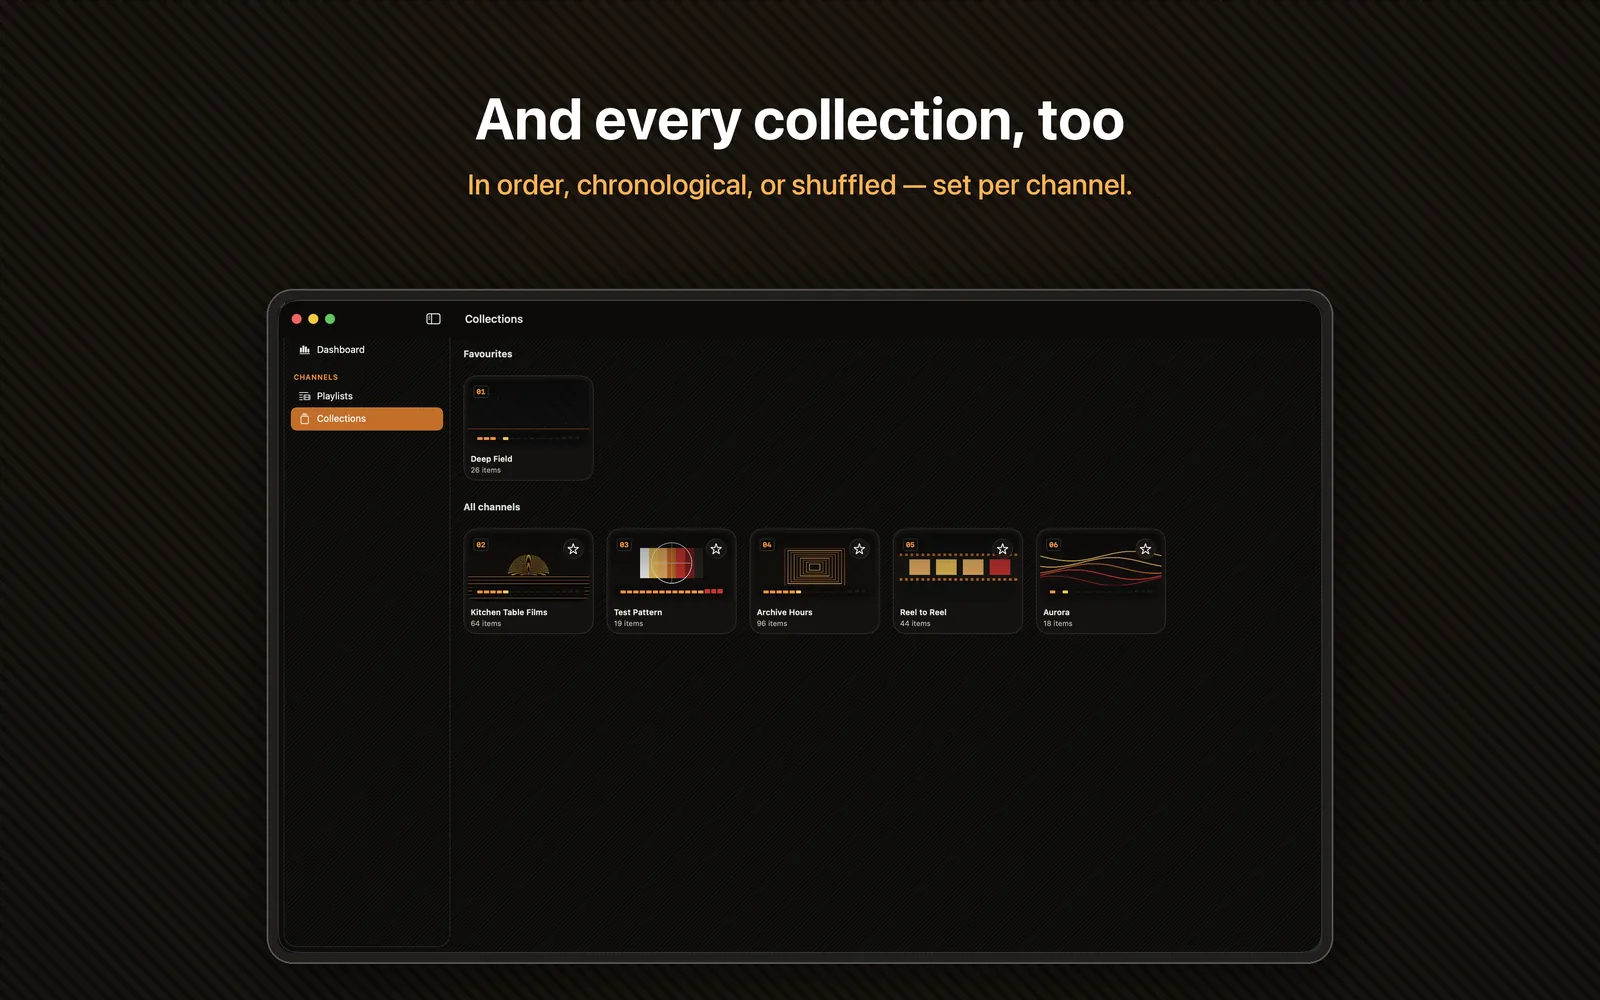Click the 05 badge on Reel to Reel

(x=910, y=545)
